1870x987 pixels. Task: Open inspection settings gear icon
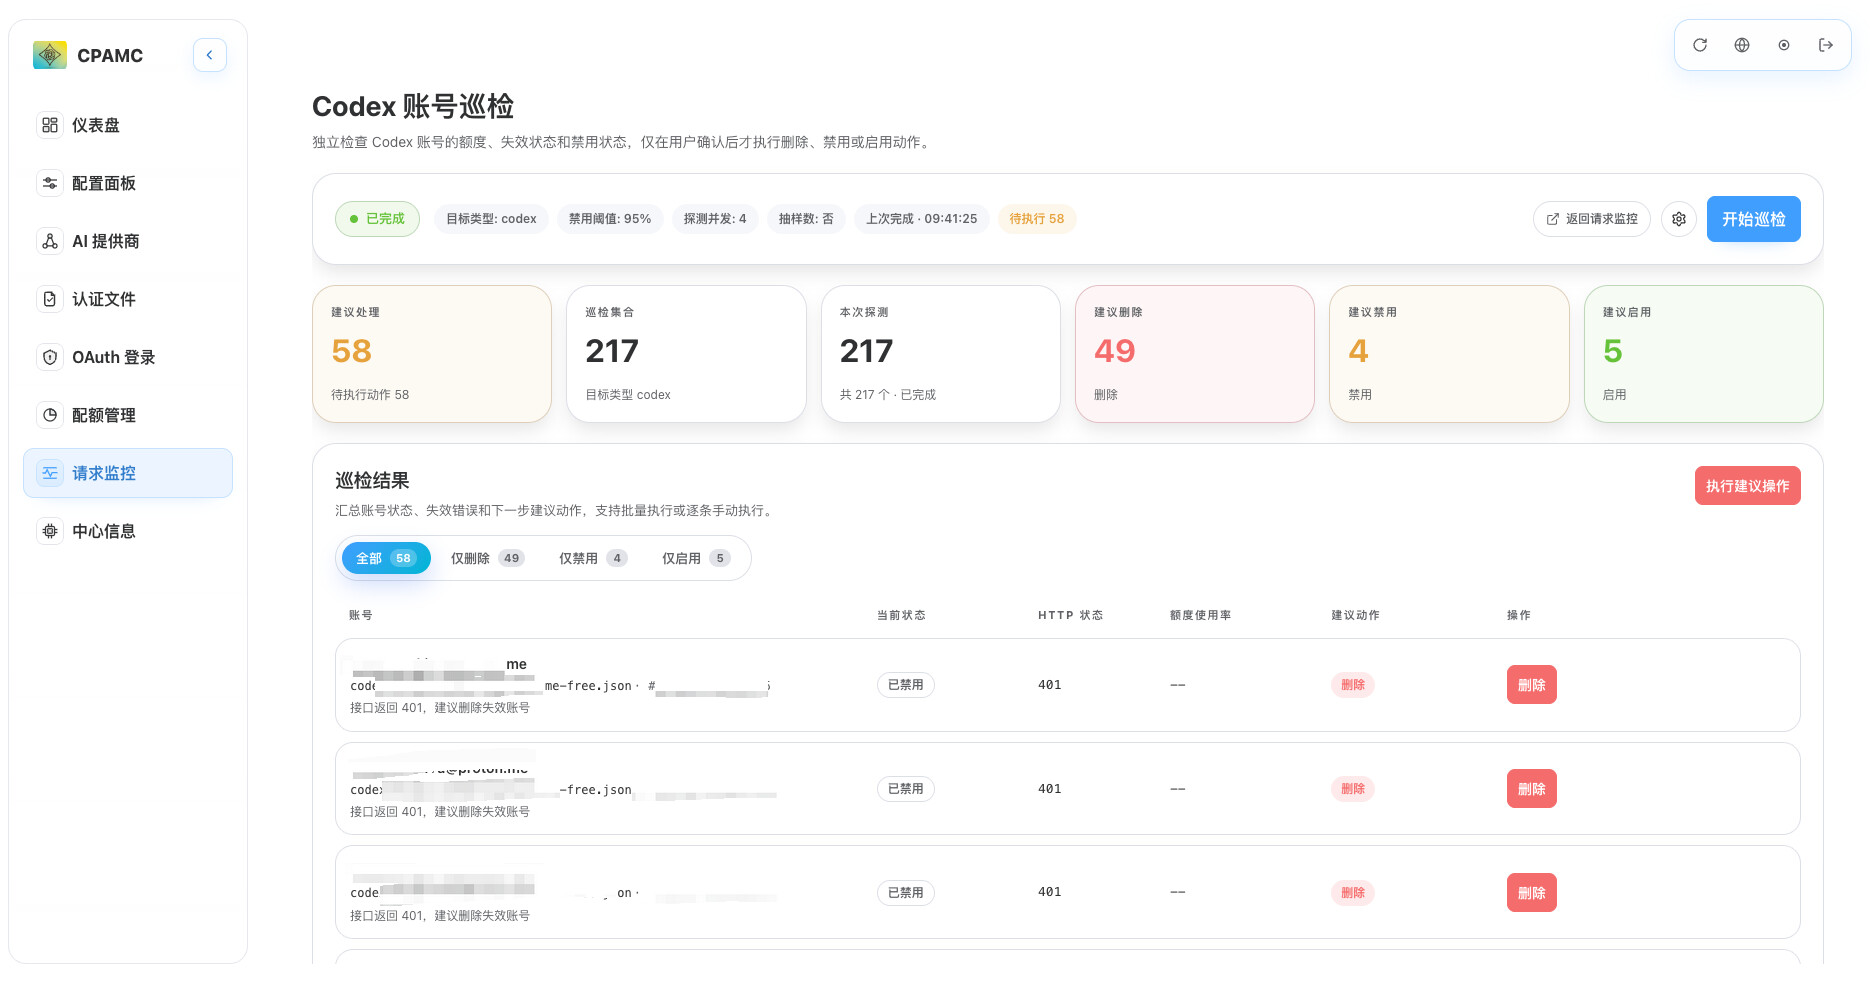(1679, 219)
